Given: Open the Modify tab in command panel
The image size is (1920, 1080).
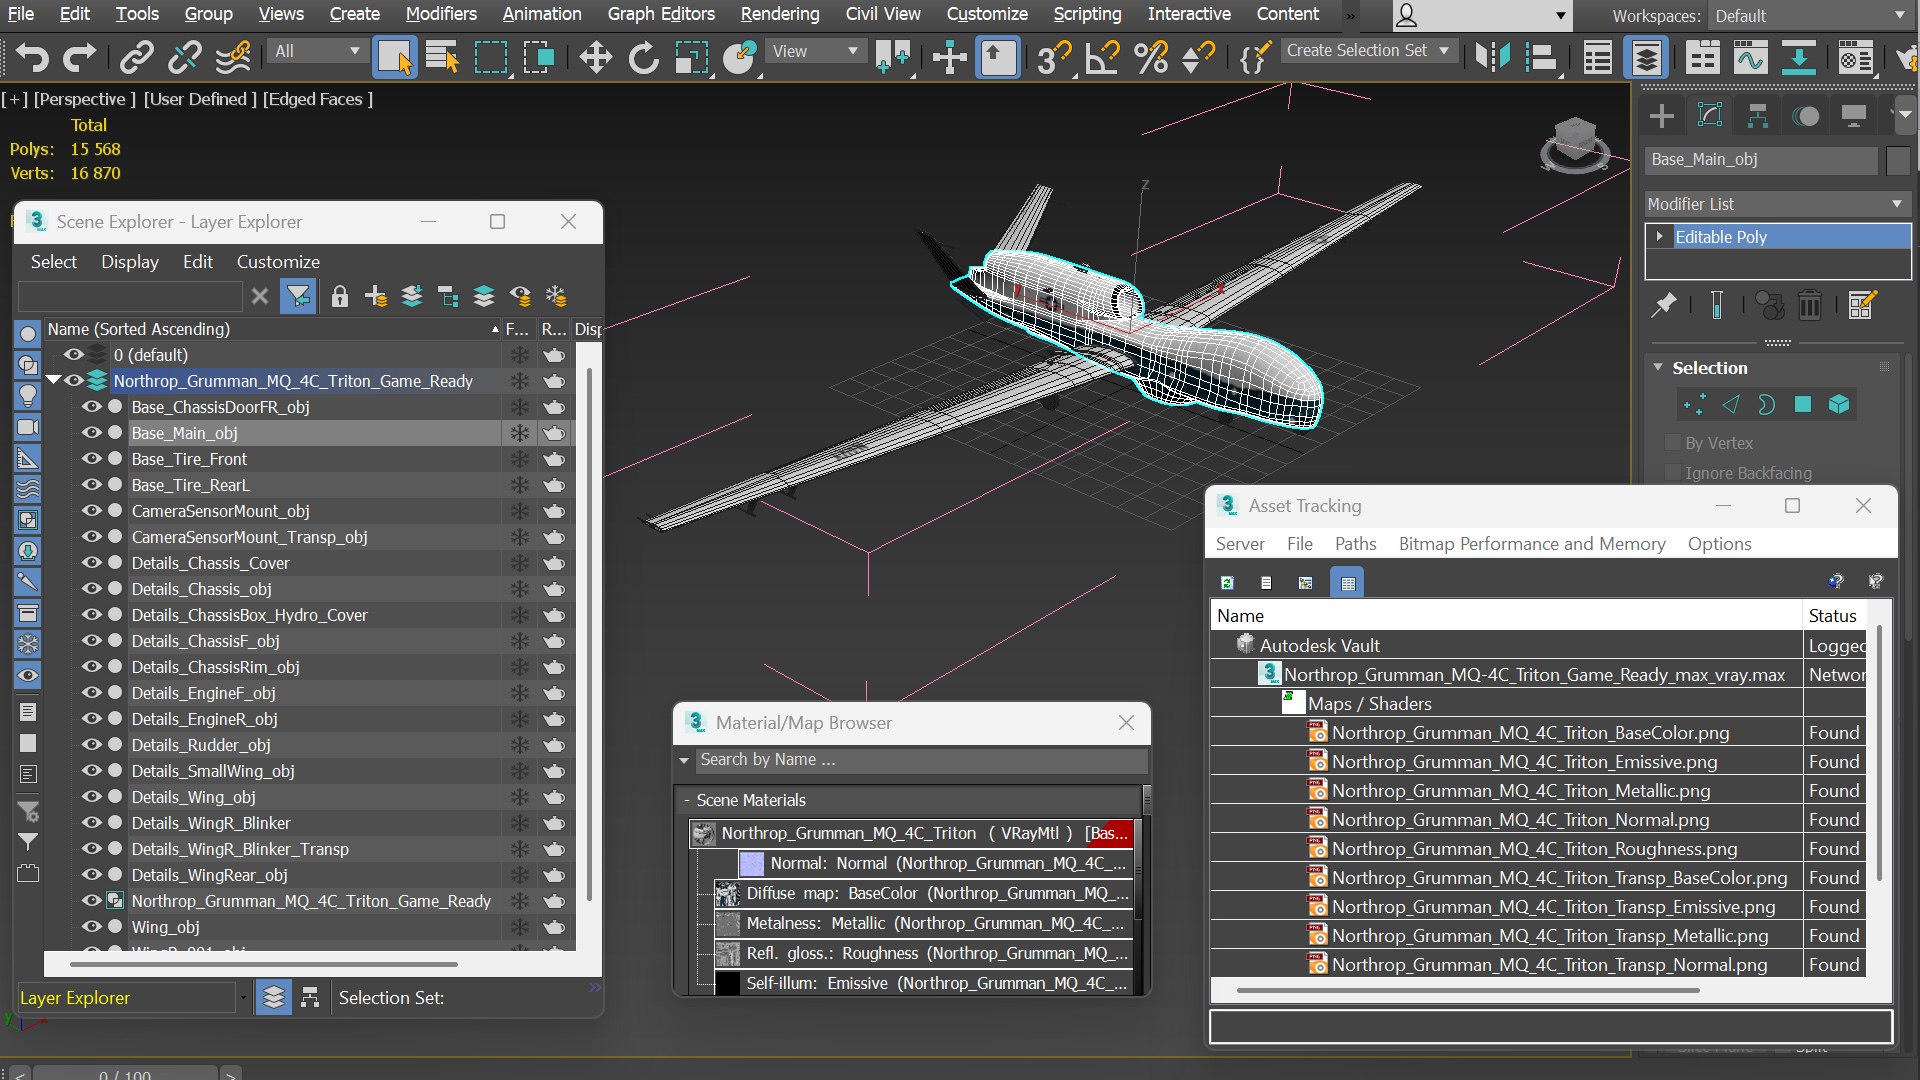Looking at the screenshot, I should (x=1709, y=116).
